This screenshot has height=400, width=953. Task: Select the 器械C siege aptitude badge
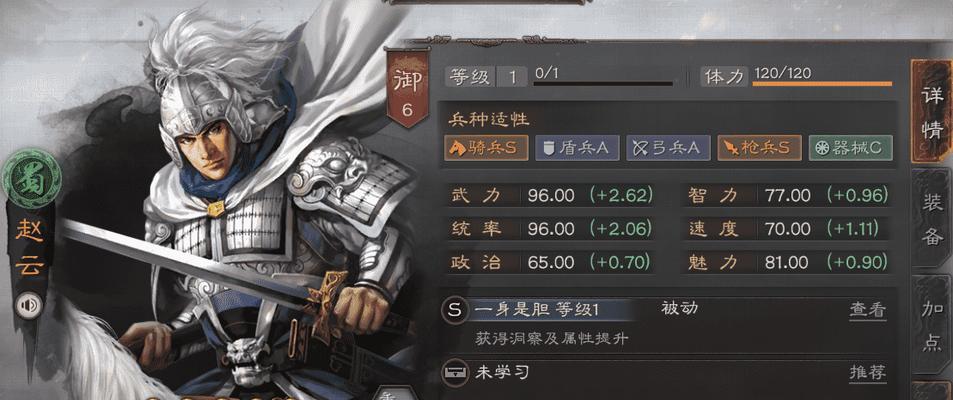point(850,148)
